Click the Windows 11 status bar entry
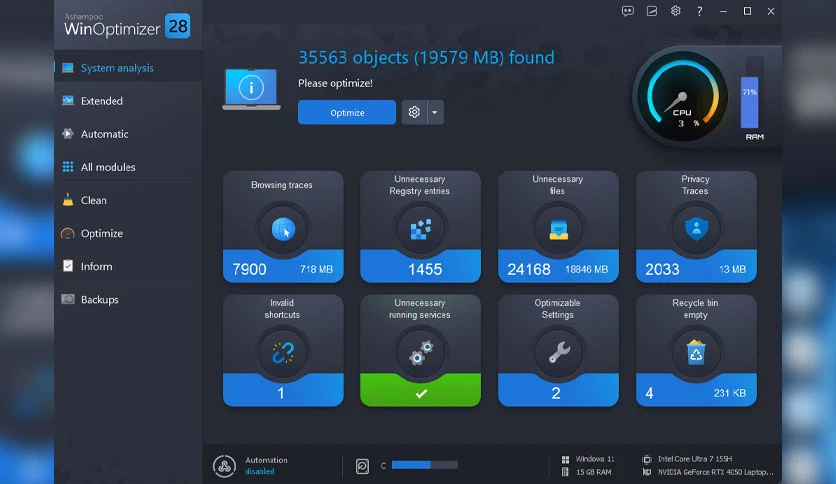This screenshot has width=836, height=484. coord(588,459)
